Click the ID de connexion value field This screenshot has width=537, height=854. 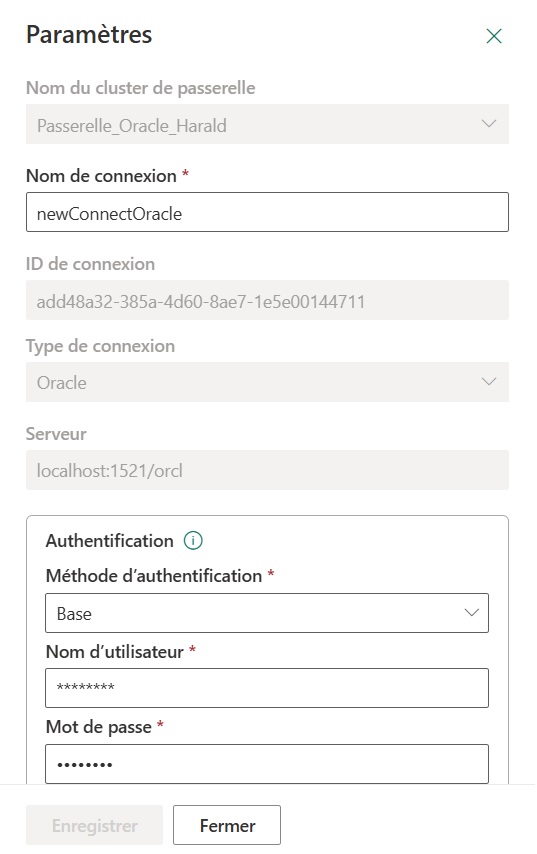coord(267,300)
